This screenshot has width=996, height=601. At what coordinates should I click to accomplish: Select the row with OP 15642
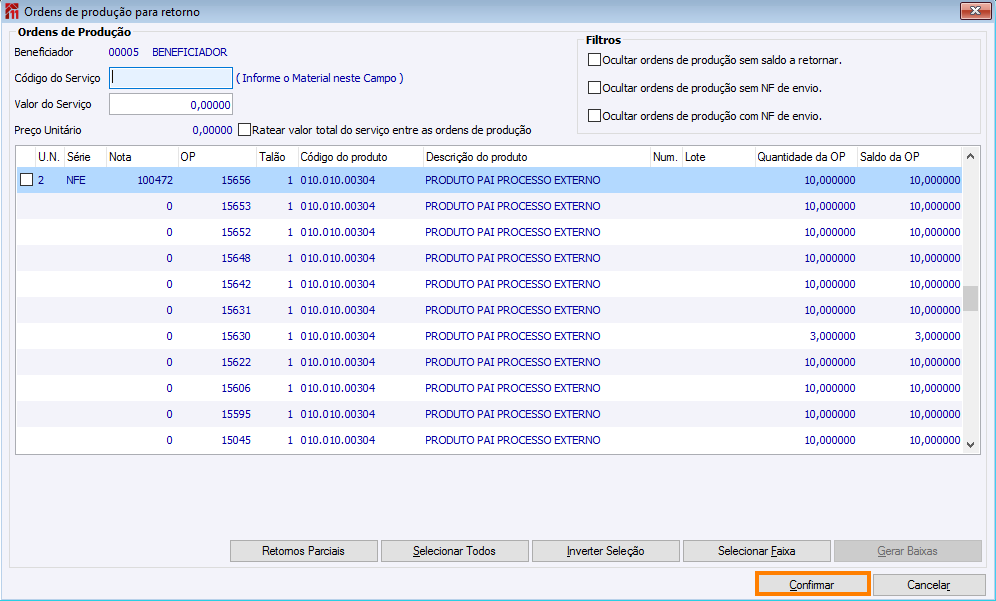tap(489, 284)
